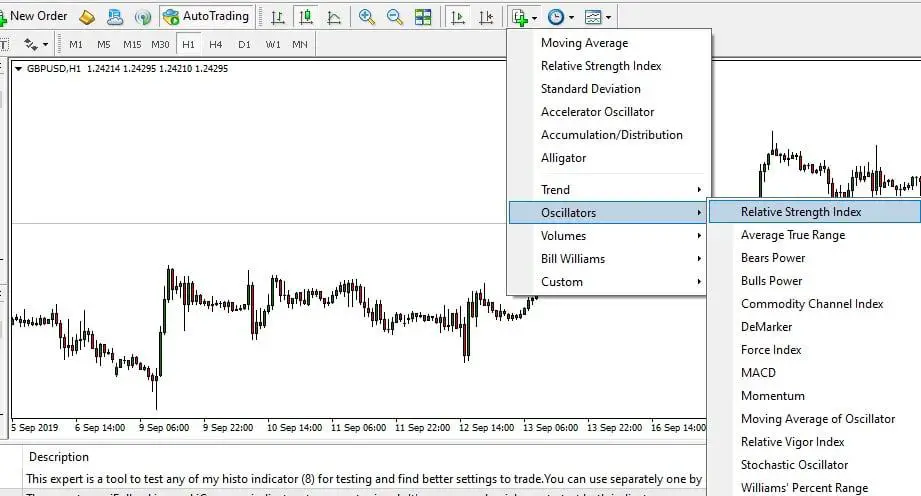The height and width of the screenshot is (496, 921).
Task: Select the H1 timeframe
Action: (x=189, y=44)
